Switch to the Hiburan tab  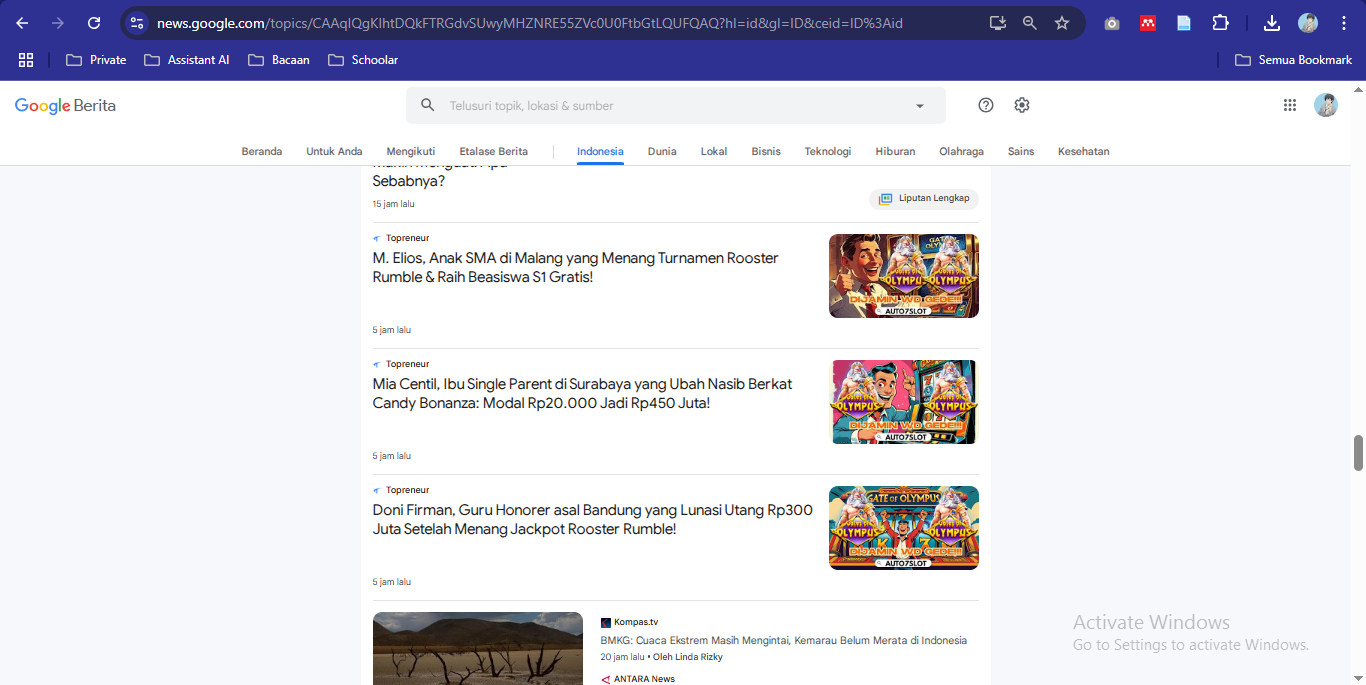[895, 151]
